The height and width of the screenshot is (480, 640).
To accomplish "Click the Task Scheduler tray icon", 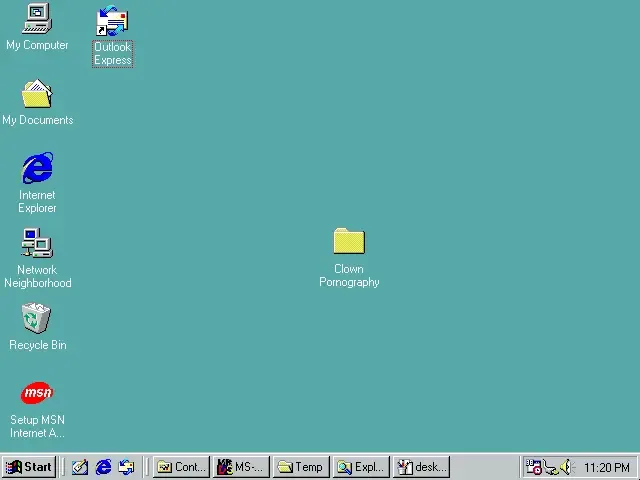I will 533,467.
